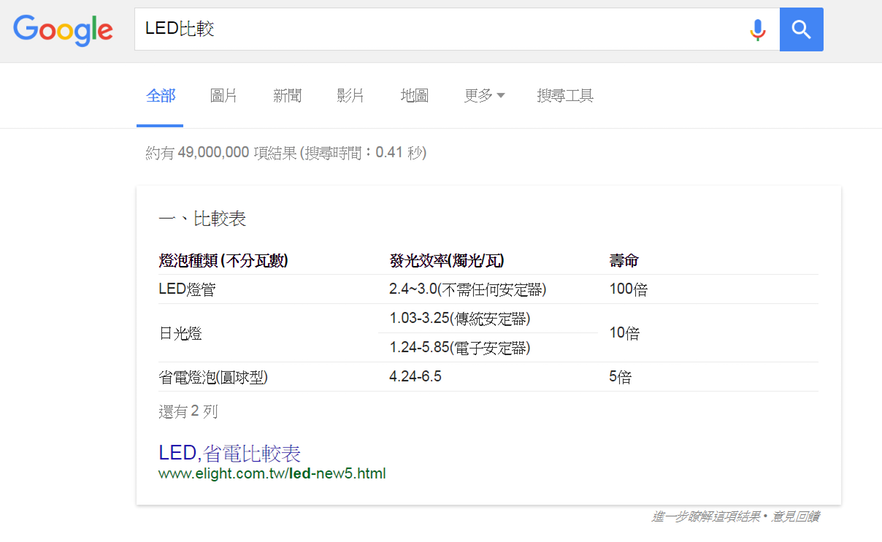This screenshot has height=542, width=882.
Task: Open the 地圖 tab
Action: (x=414, y=96)
